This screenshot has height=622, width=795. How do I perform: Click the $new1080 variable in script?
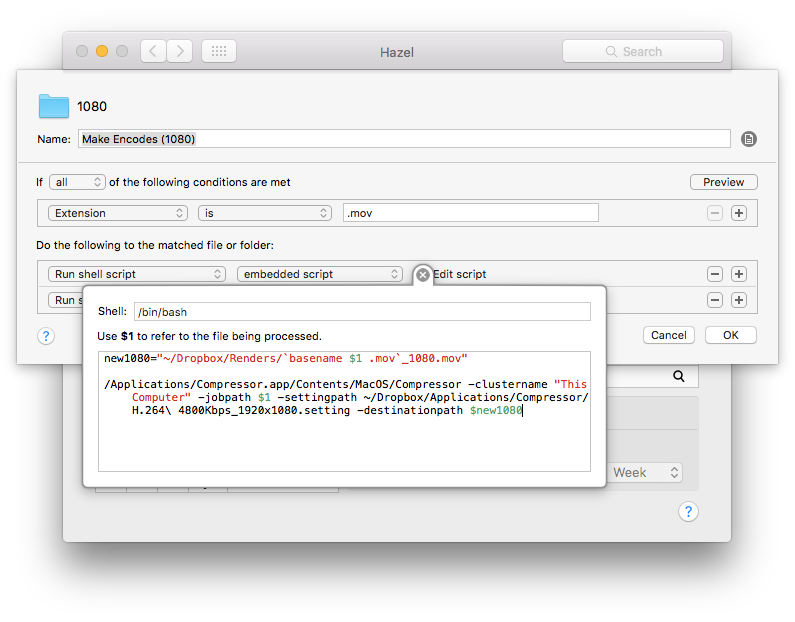point(495,410)
